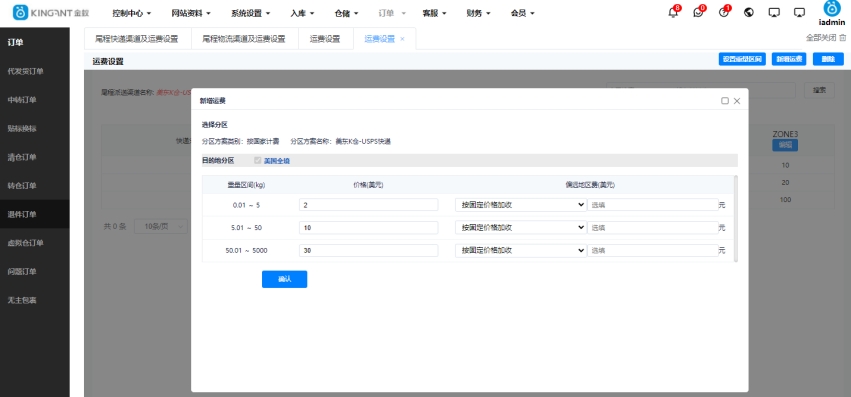Click the 设置重量区间 button

pyautogui.click(x=742, y=59)
